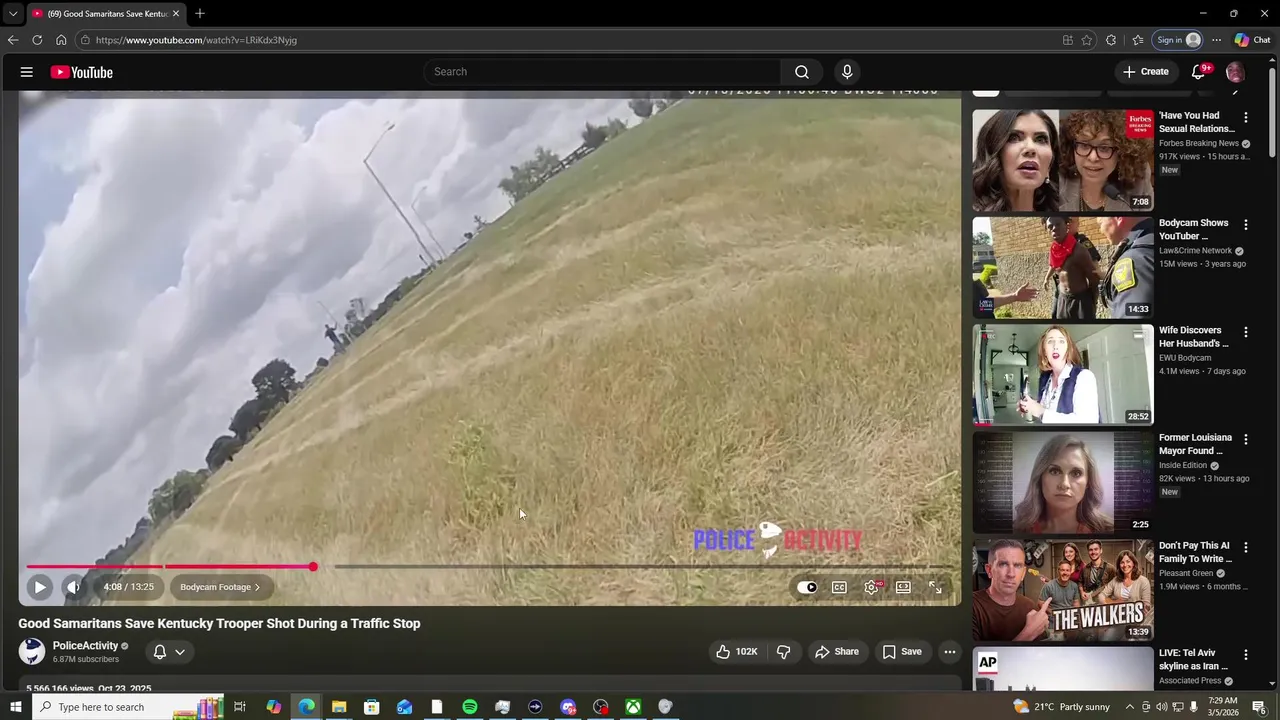Open File Explorer from the taskbar
Viewport: 1280px width, 720px height.
click(339, 707)
